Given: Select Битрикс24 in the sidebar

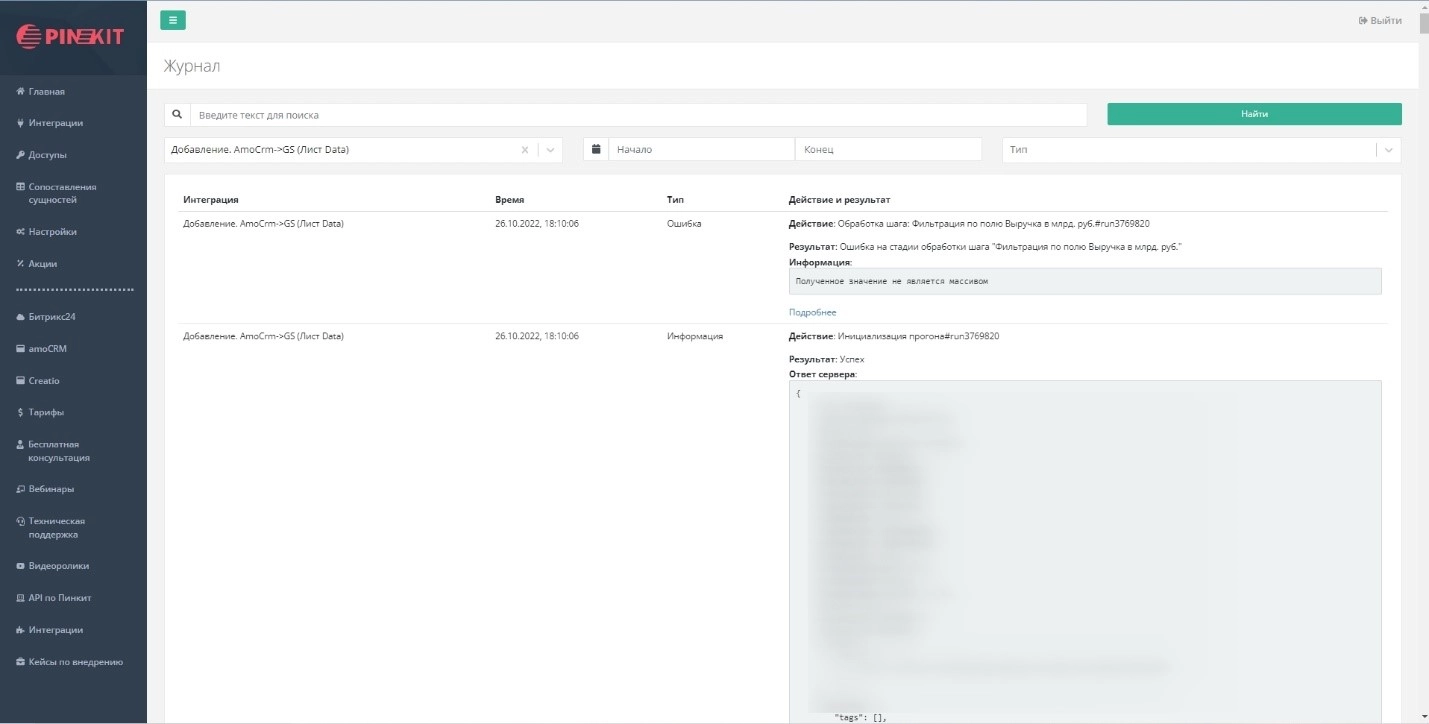Looking at the screenshot, I should pos(52,317).
